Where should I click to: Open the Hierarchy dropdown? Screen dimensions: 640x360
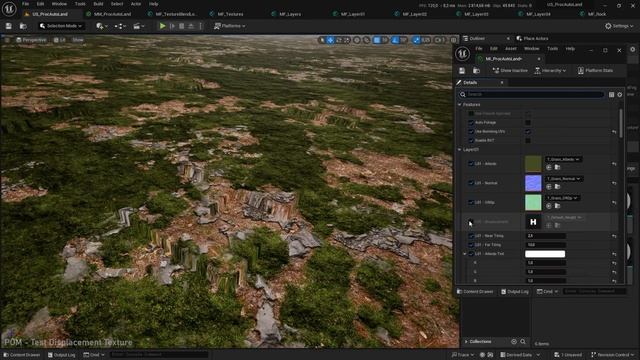click(550, 71)
